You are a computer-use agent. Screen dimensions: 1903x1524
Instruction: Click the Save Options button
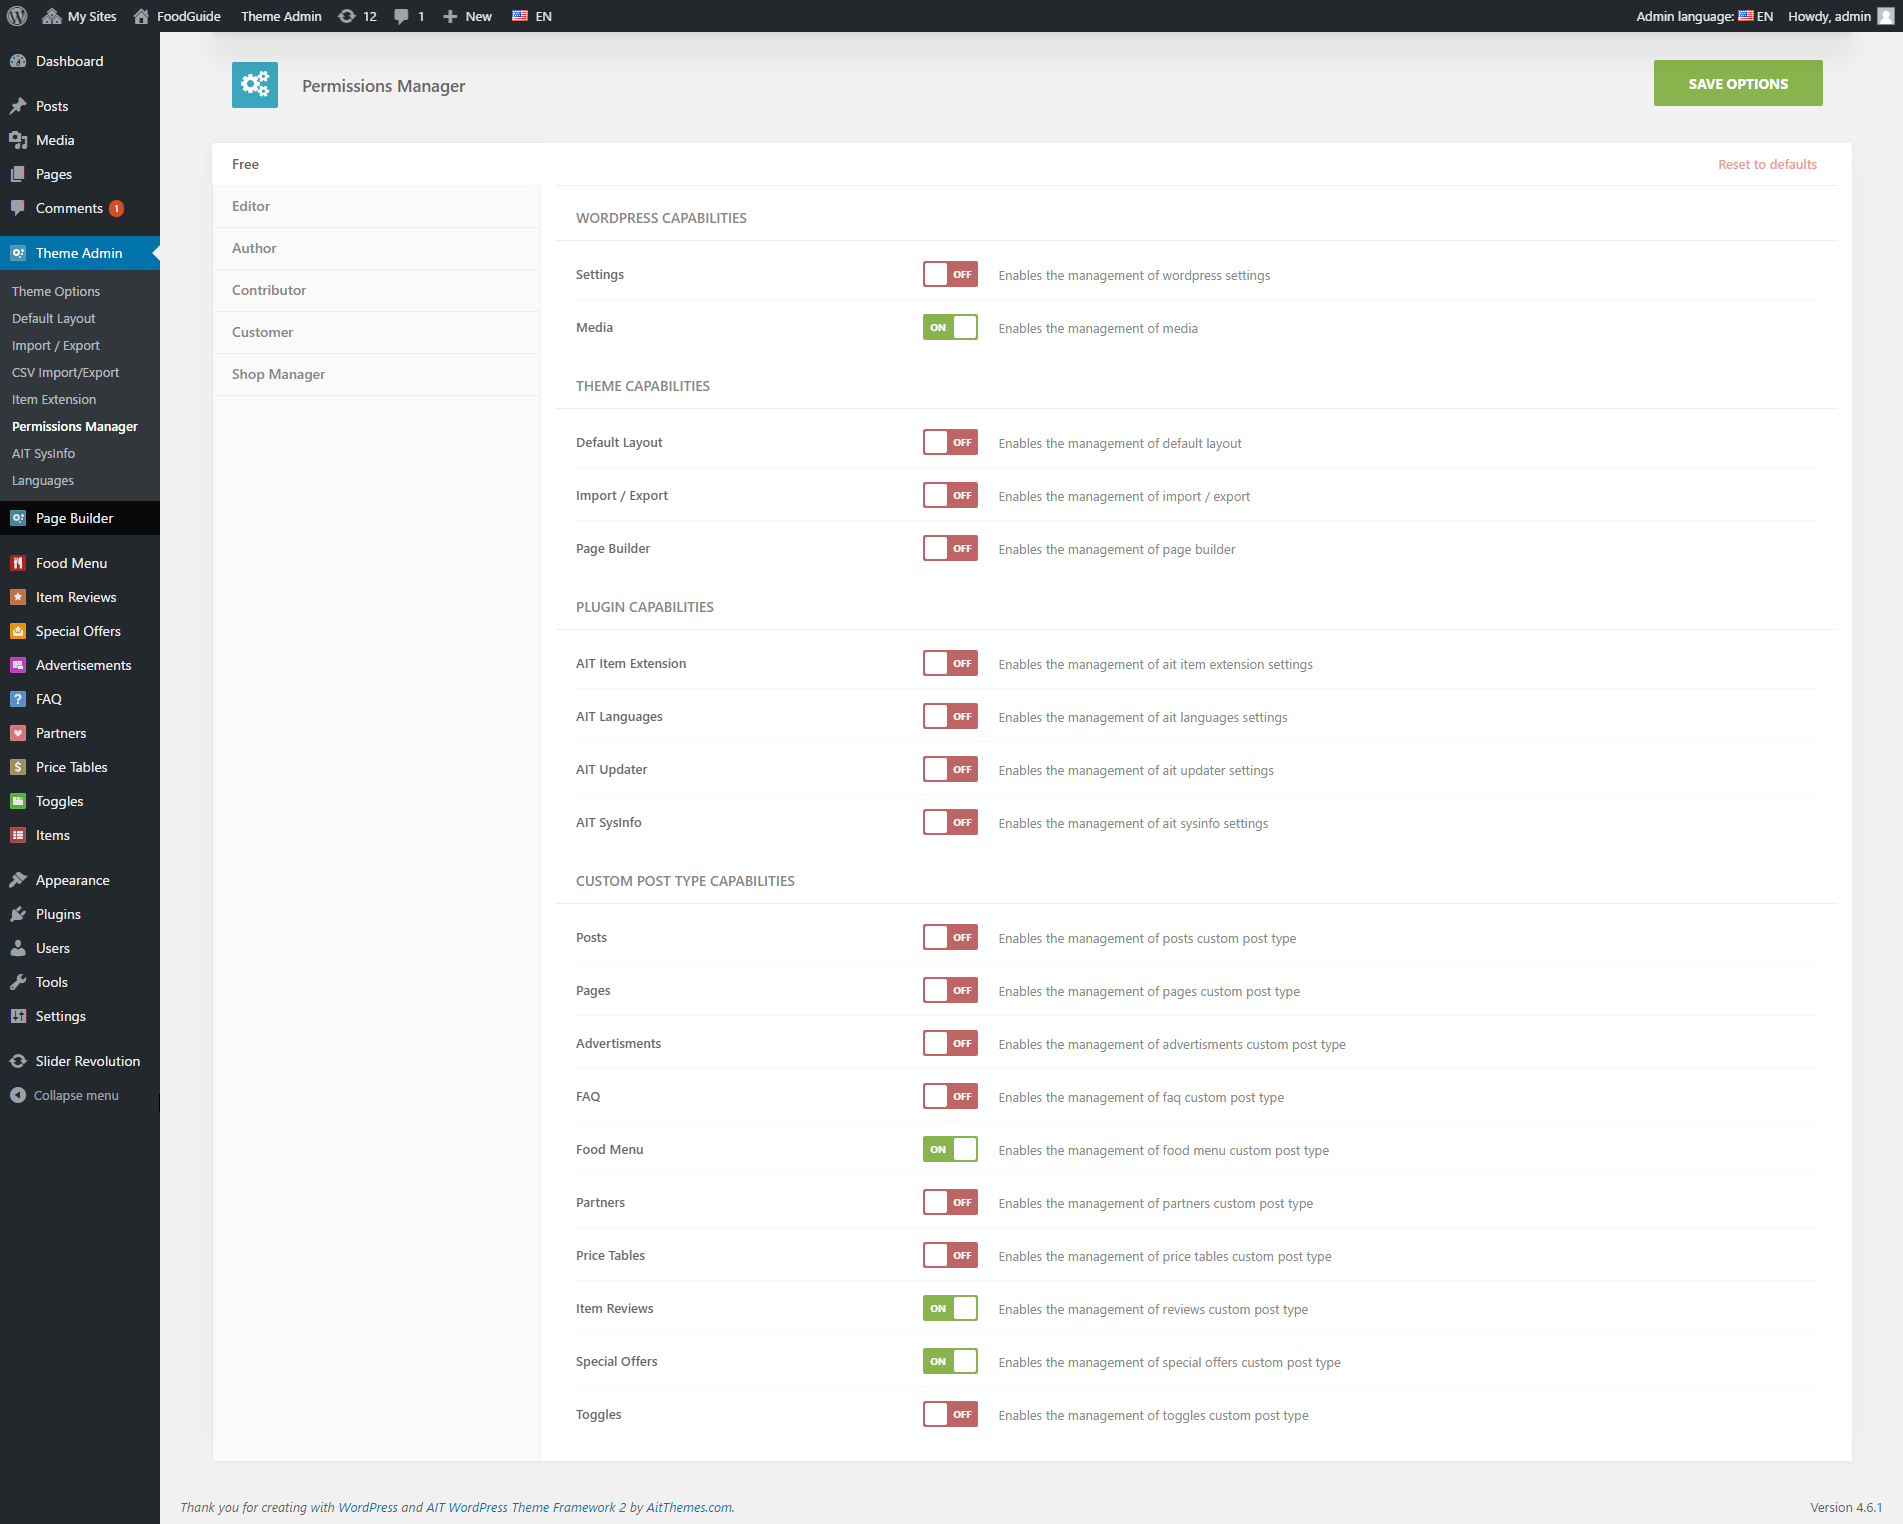1737,83
